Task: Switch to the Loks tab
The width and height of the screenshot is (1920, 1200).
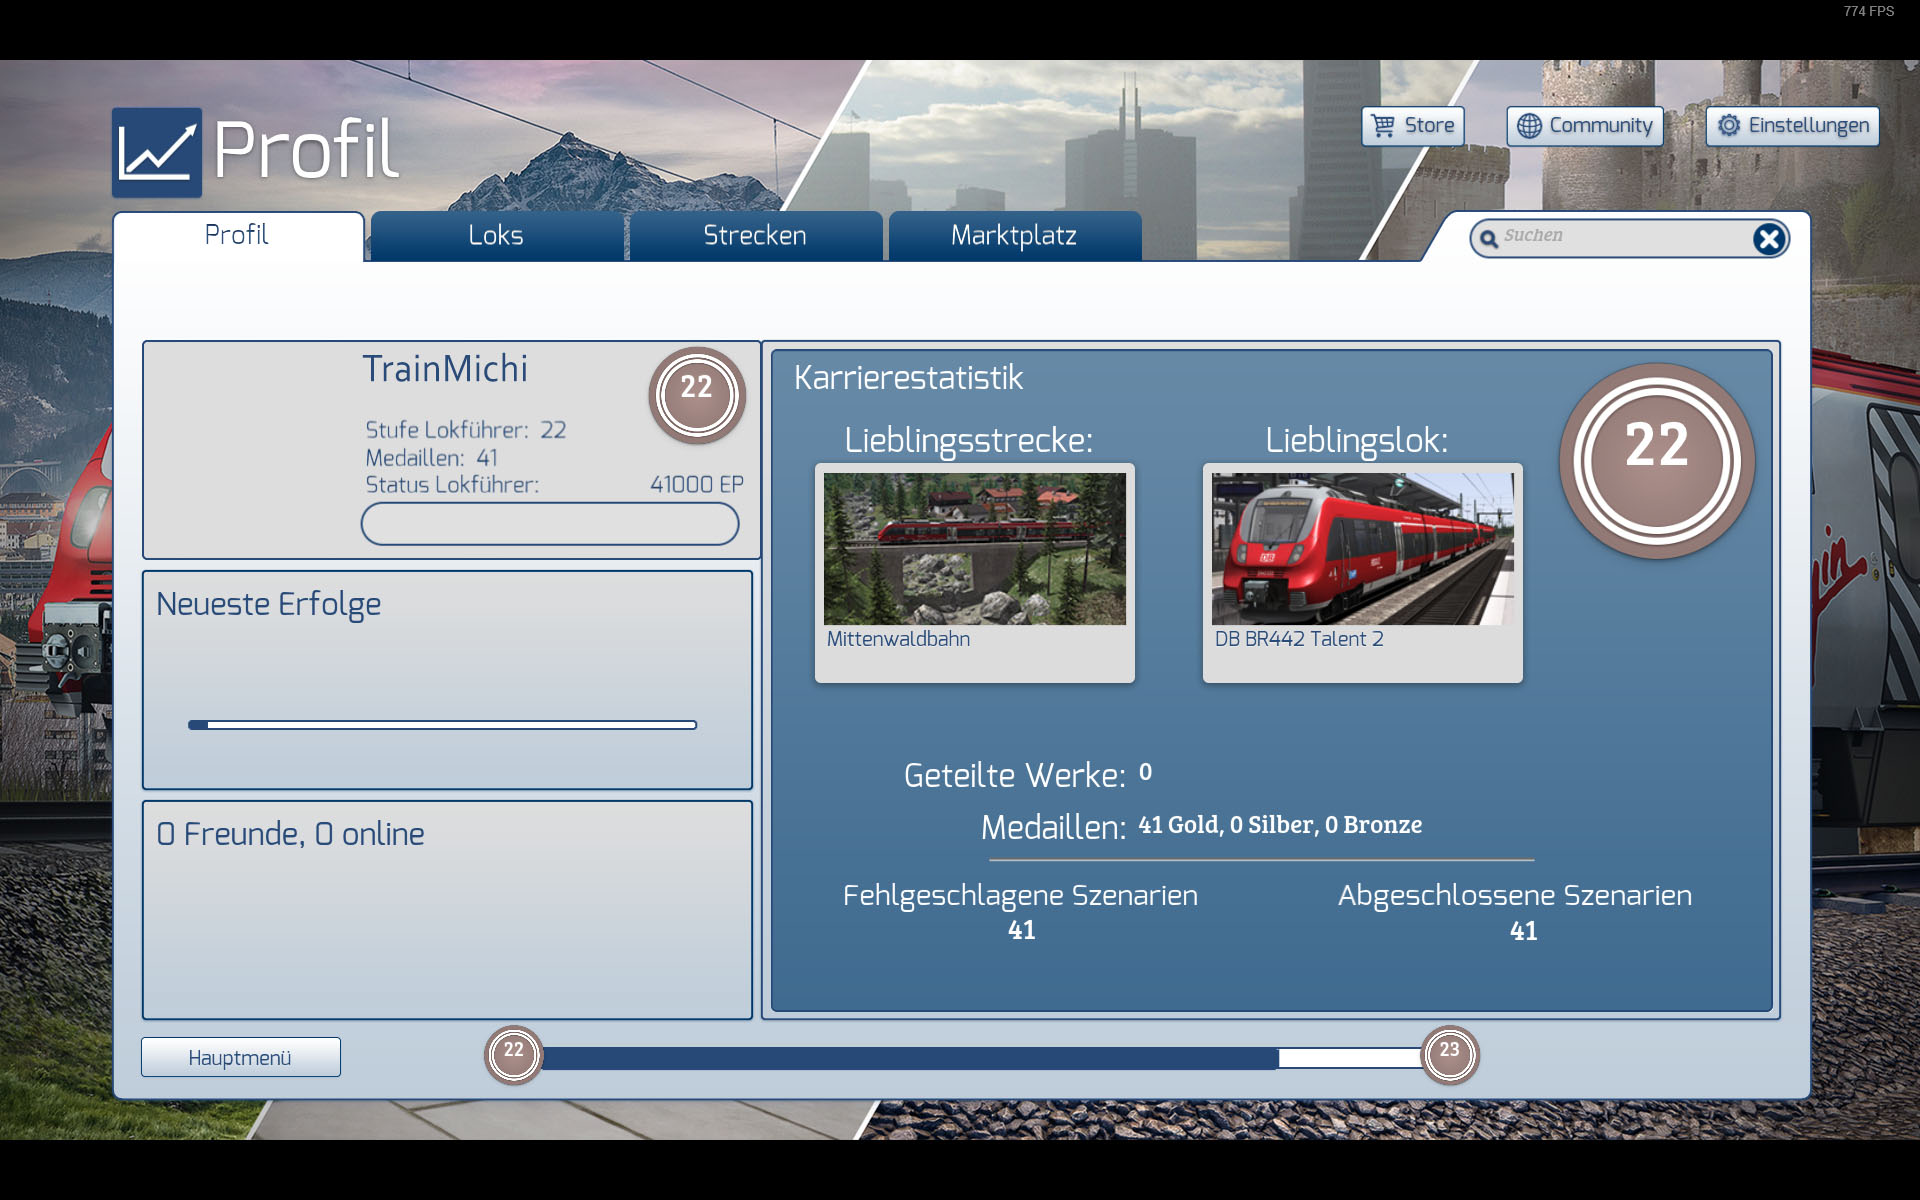Action: [x=496, y=236]
